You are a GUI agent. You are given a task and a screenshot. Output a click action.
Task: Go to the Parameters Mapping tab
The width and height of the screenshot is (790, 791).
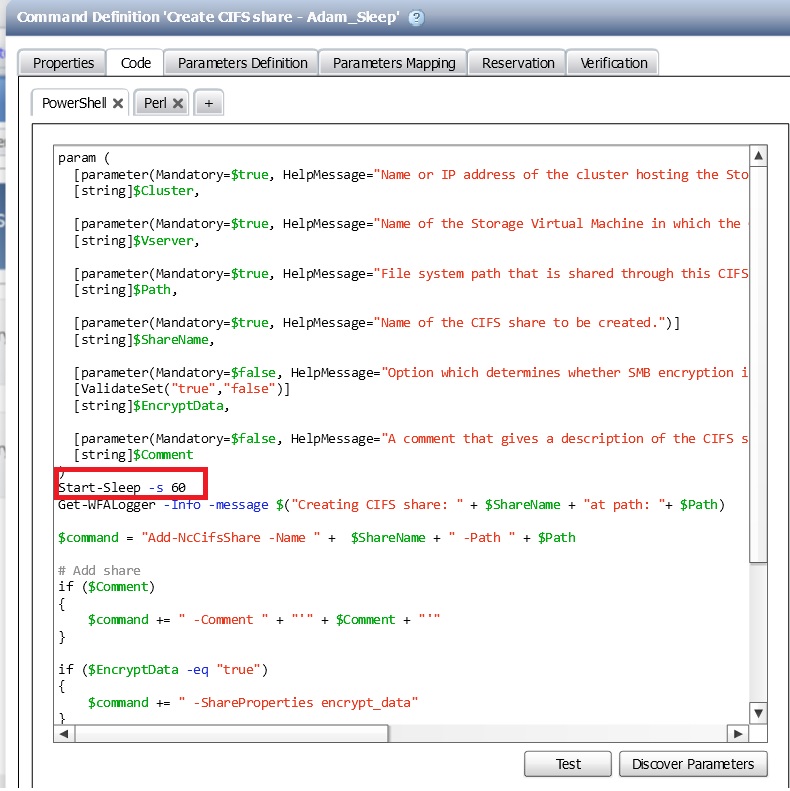click(394, 63)
